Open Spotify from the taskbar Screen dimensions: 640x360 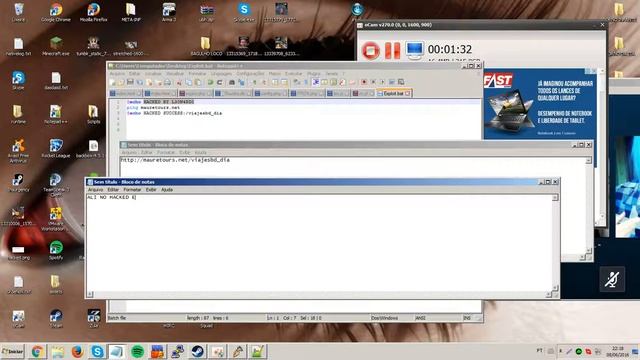(x=138, y=351)
